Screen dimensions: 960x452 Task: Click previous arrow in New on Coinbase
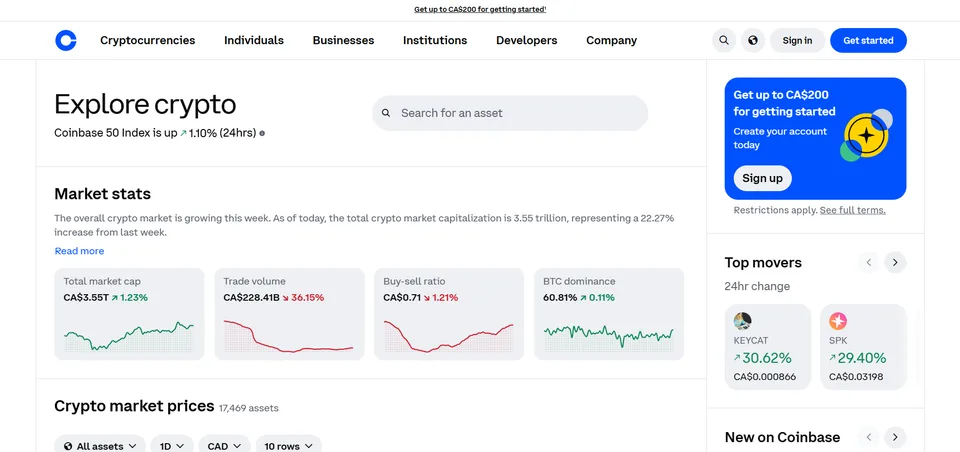pos(868,437)
